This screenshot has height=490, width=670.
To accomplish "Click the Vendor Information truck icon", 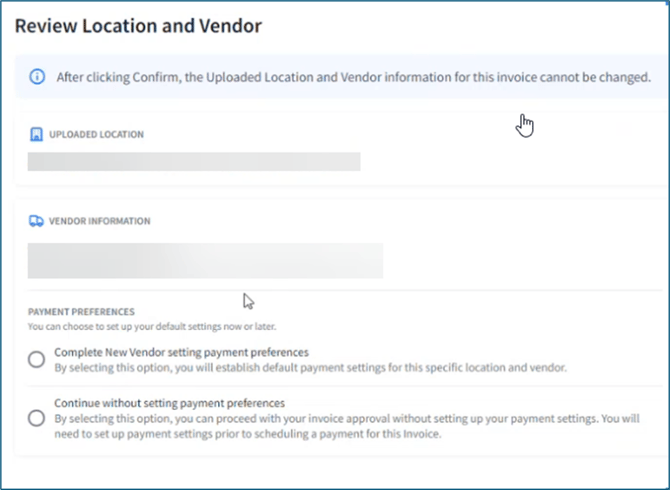I will tap(36, 221).
